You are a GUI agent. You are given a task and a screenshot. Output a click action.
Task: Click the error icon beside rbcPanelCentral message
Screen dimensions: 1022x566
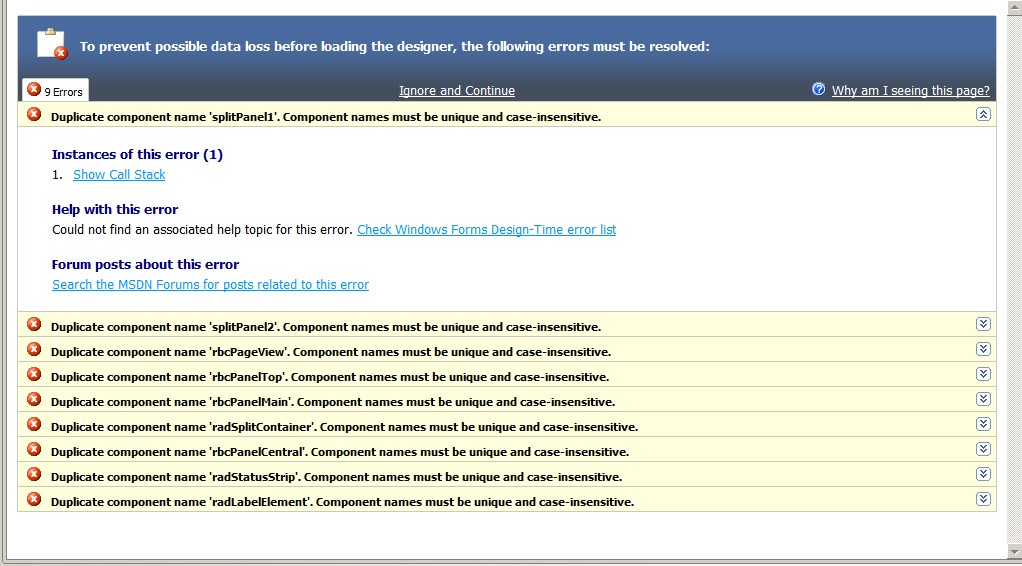(34, 450)
